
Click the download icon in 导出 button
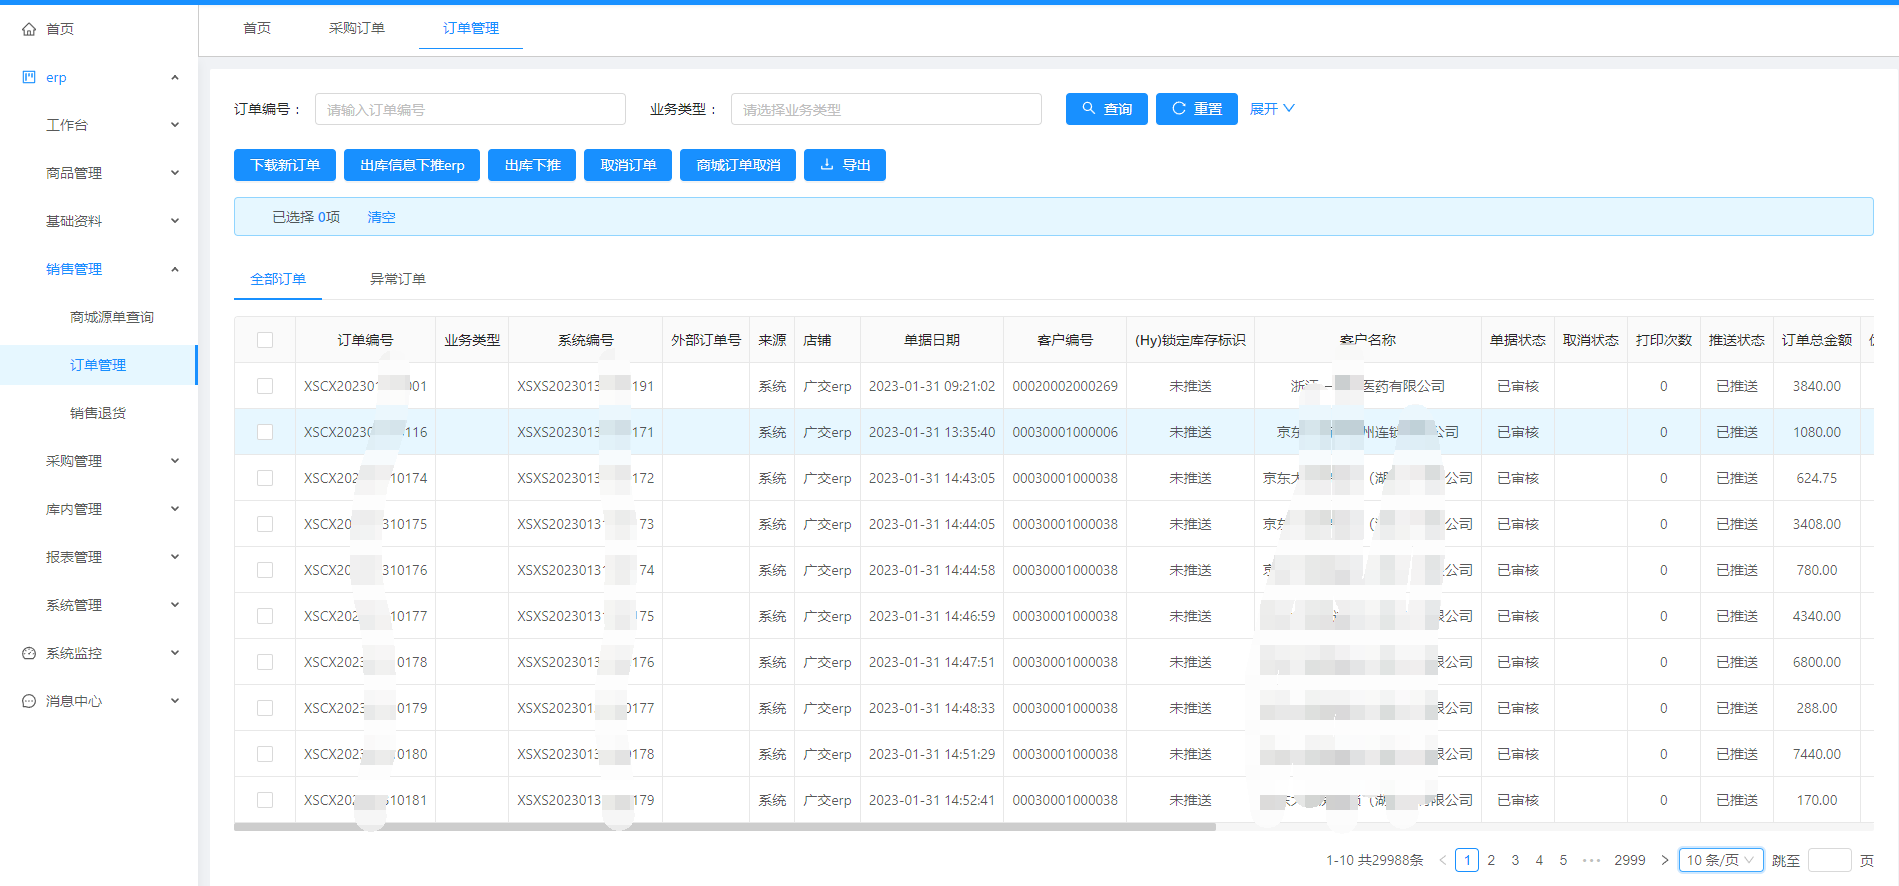pyautogui.click(x=827, y=165)
